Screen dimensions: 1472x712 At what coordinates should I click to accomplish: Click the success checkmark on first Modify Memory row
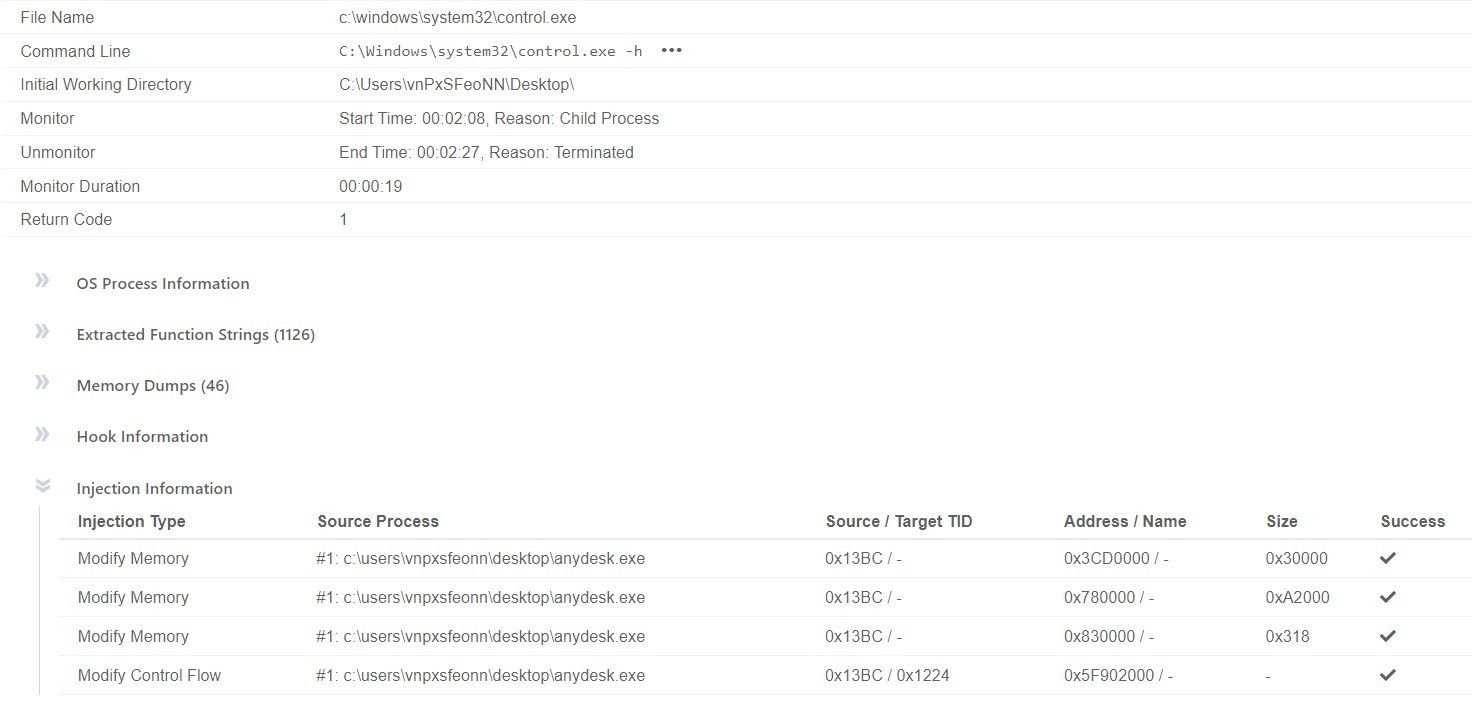point(1387,558)
